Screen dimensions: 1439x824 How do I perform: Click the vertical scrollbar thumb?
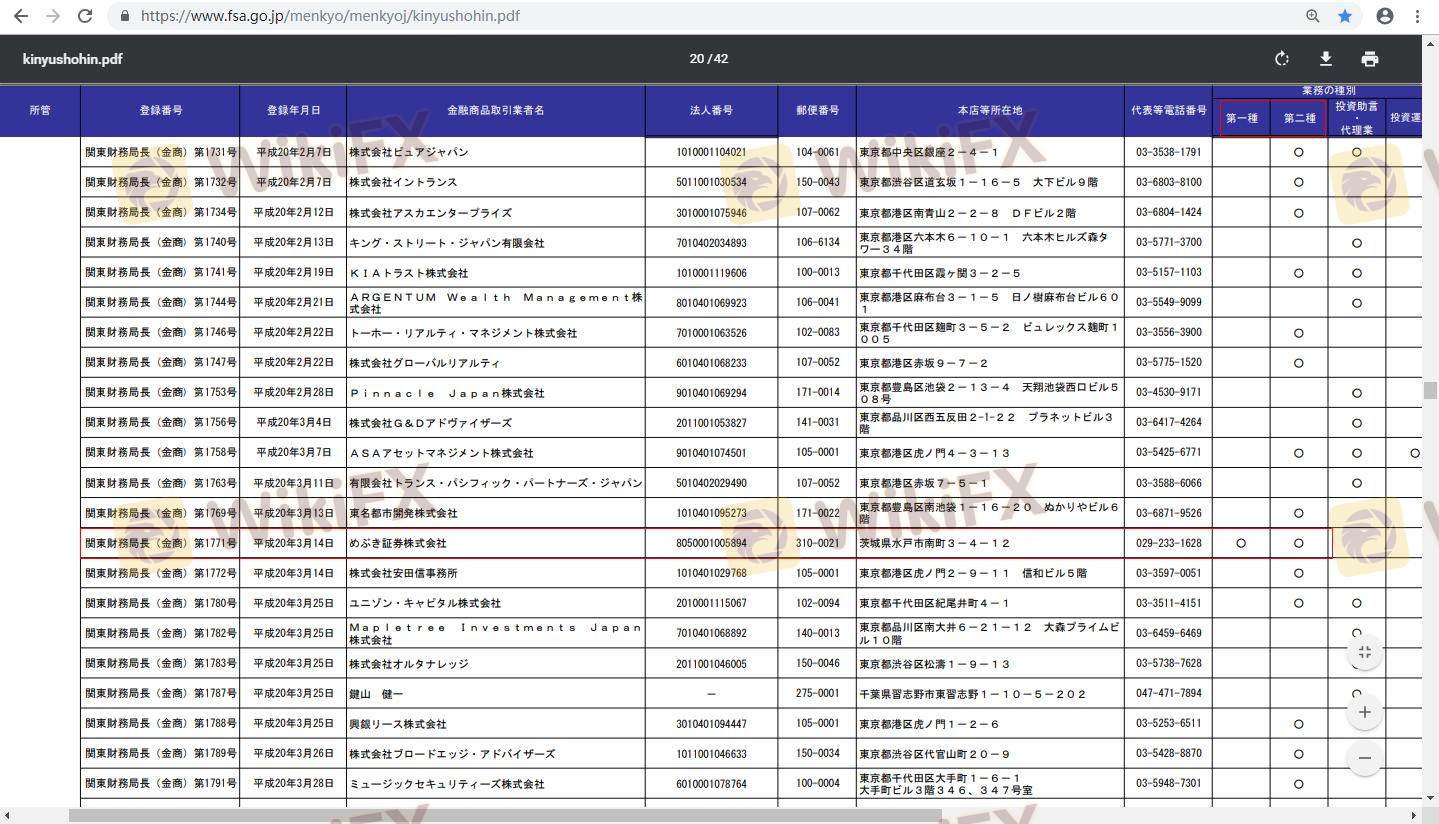(x=1431, y=390)
